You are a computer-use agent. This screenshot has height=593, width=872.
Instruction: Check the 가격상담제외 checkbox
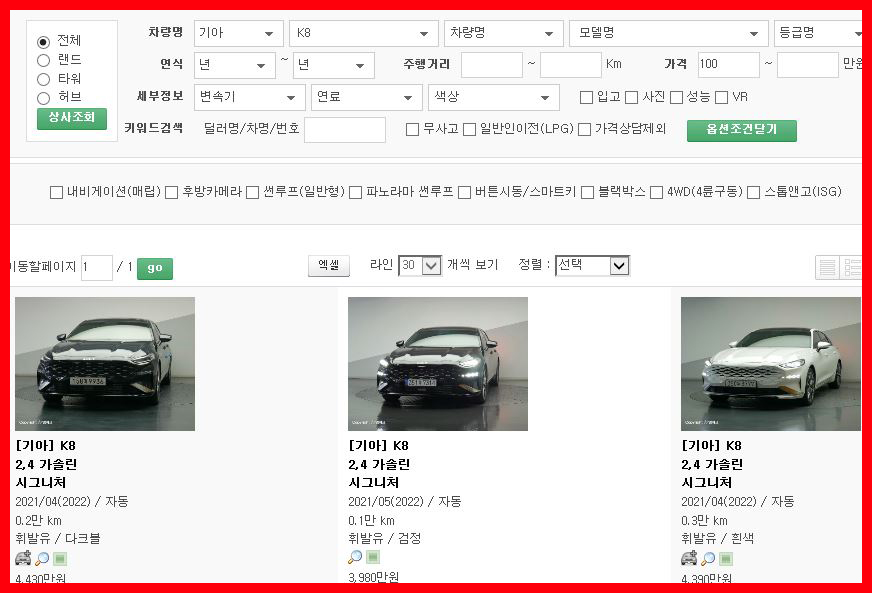(584, 130)
